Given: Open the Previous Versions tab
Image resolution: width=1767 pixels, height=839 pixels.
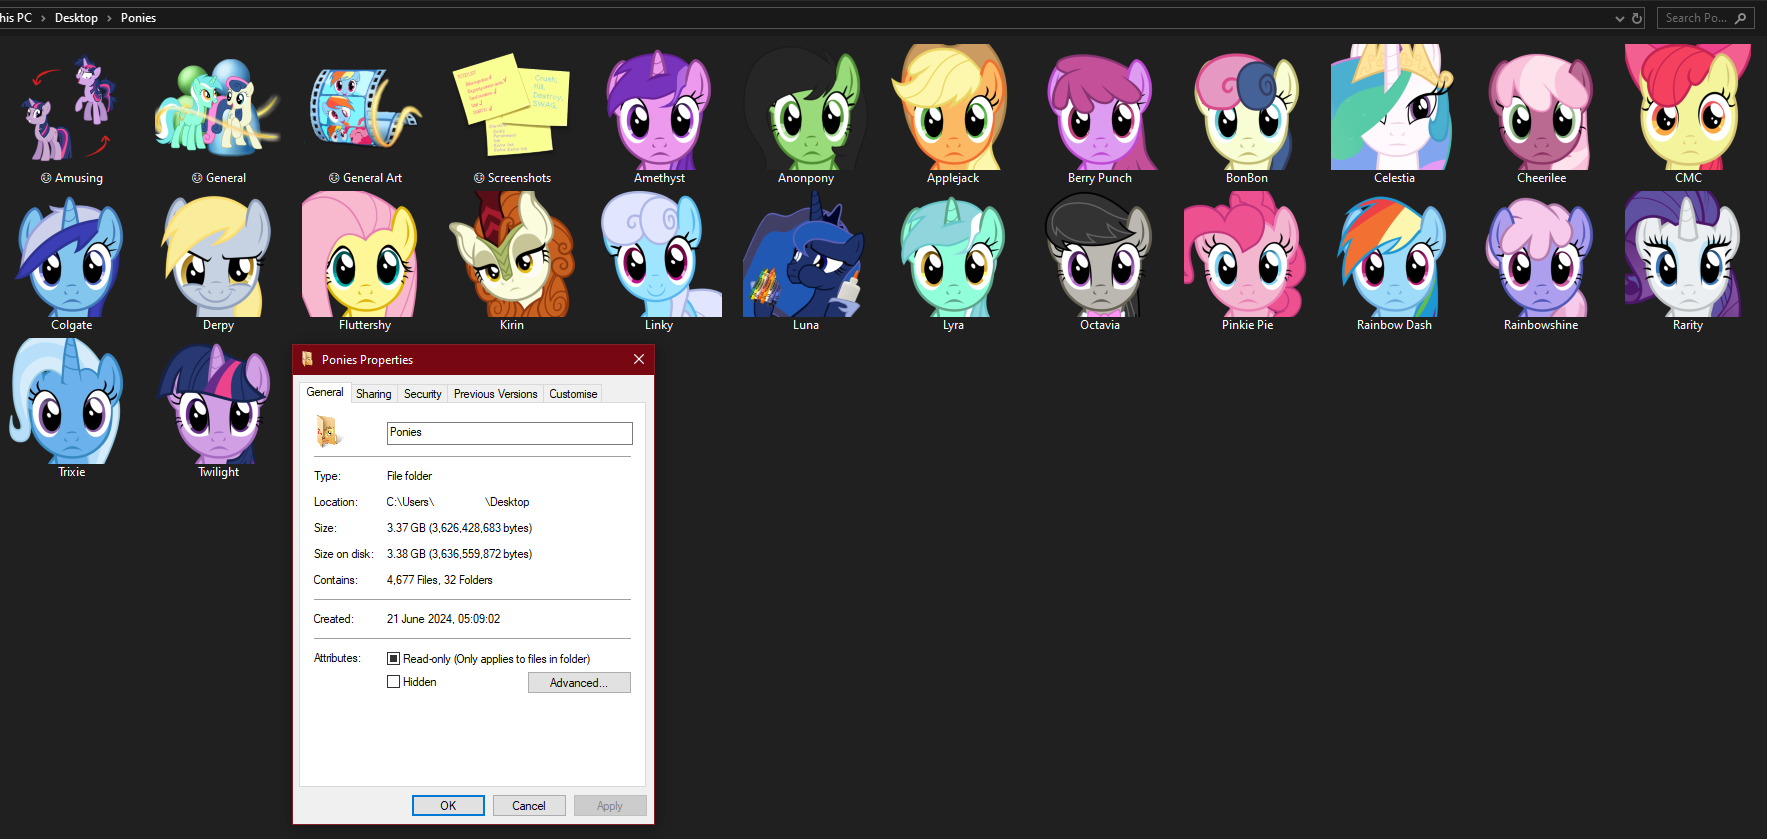Looking at the screenshot, I should point(495,394).
